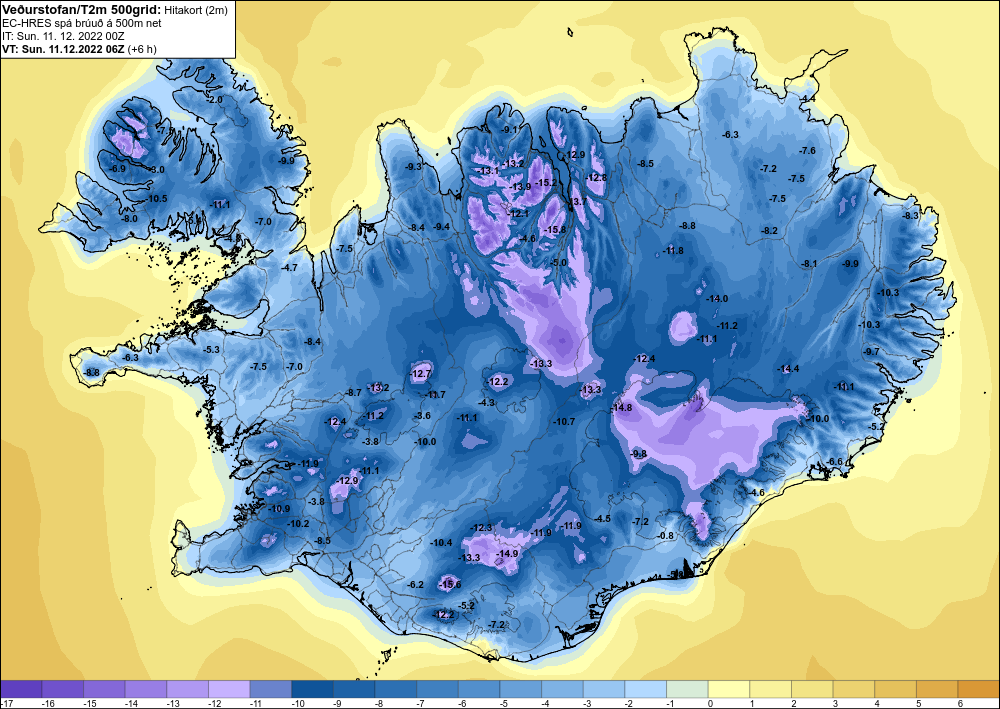Click the '-9.4' temperature label
The height and width of the screenshot is (709, 1000).
pyautogui.click(x=441, y=227)
